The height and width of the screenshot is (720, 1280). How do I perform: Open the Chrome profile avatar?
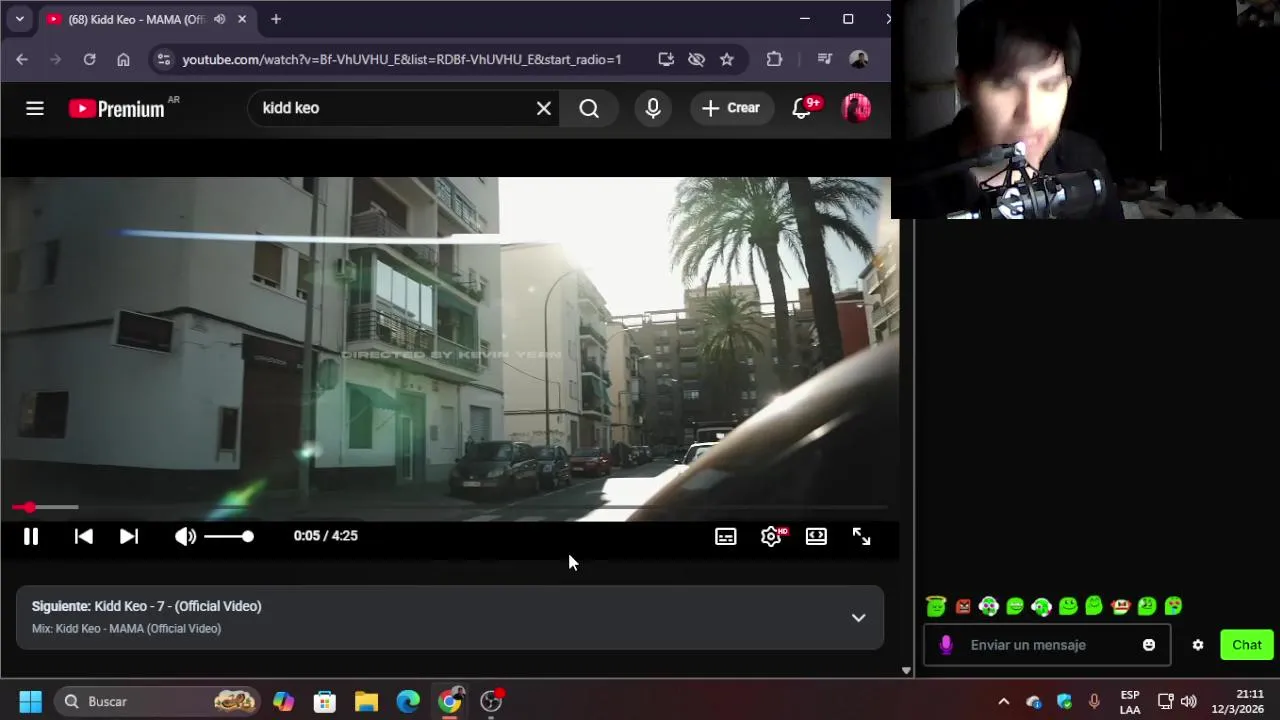coord(859,60)
